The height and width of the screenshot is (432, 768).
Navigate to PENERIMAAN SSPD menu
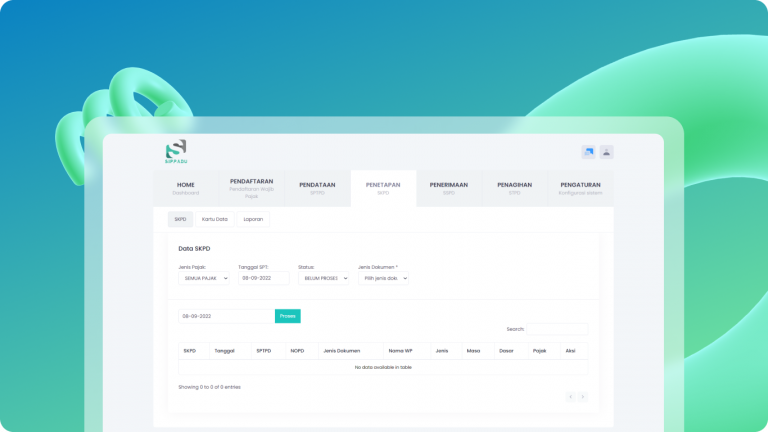click(449, 188)
